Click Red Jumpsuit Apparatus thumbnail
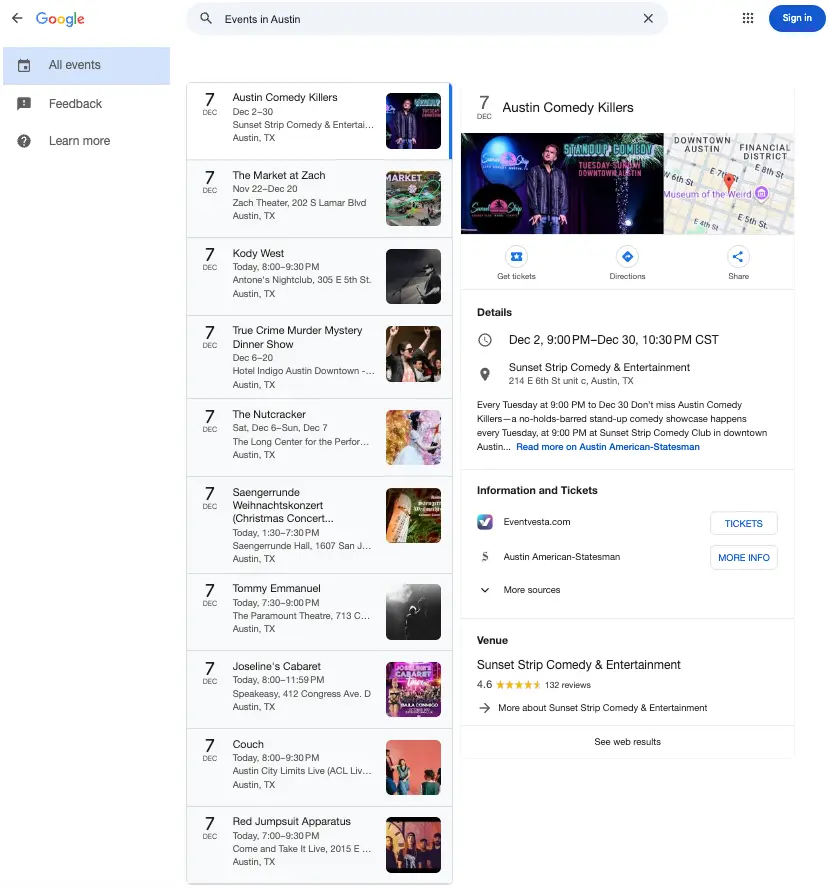Image resolution: width=829 pixels, height=889 pixels. tap(413, 845)
